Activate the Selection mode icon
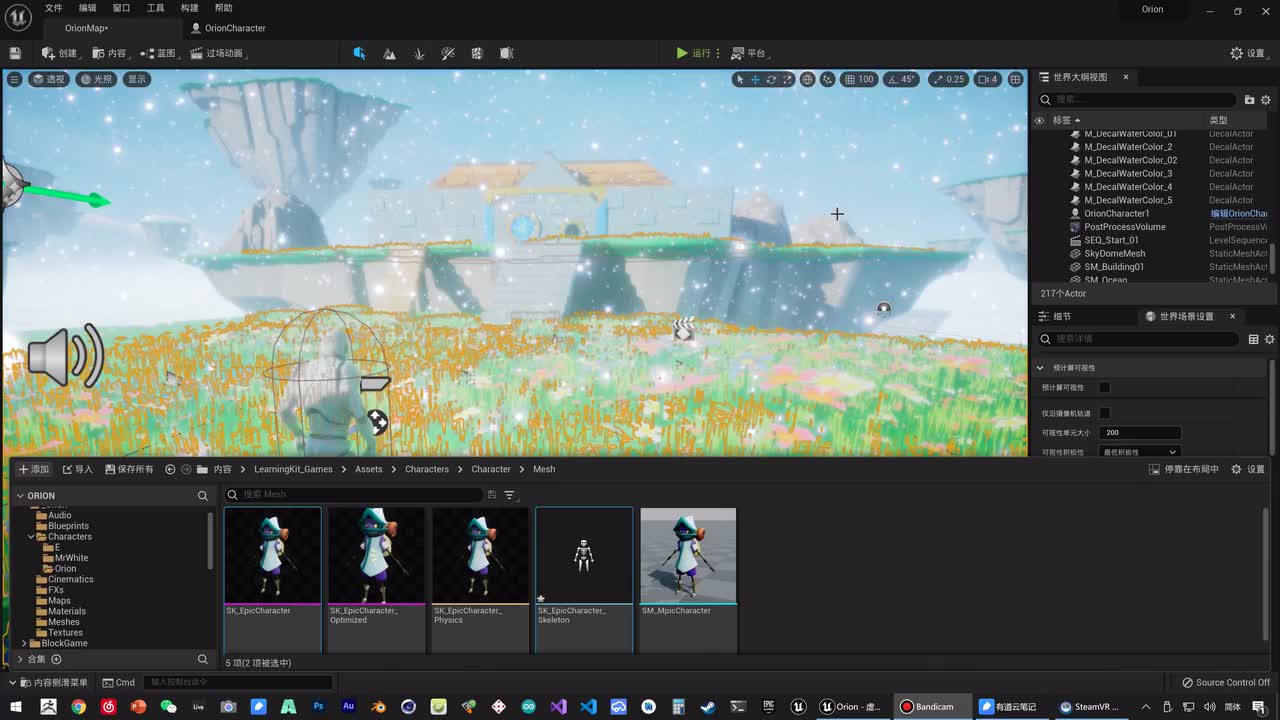The image size is (1280, 720). pyautogui.click(x=359, y=53)
